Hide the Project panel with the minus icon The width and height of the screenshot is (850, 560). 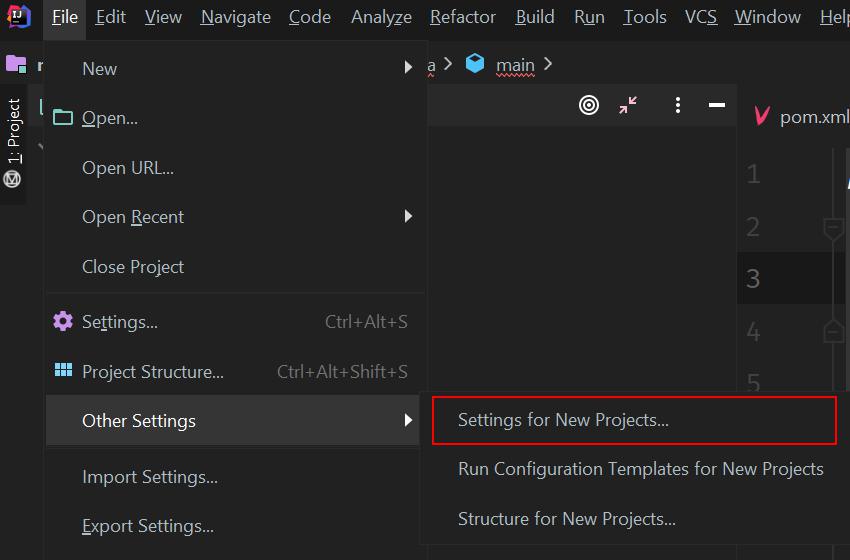click(717, 105)
